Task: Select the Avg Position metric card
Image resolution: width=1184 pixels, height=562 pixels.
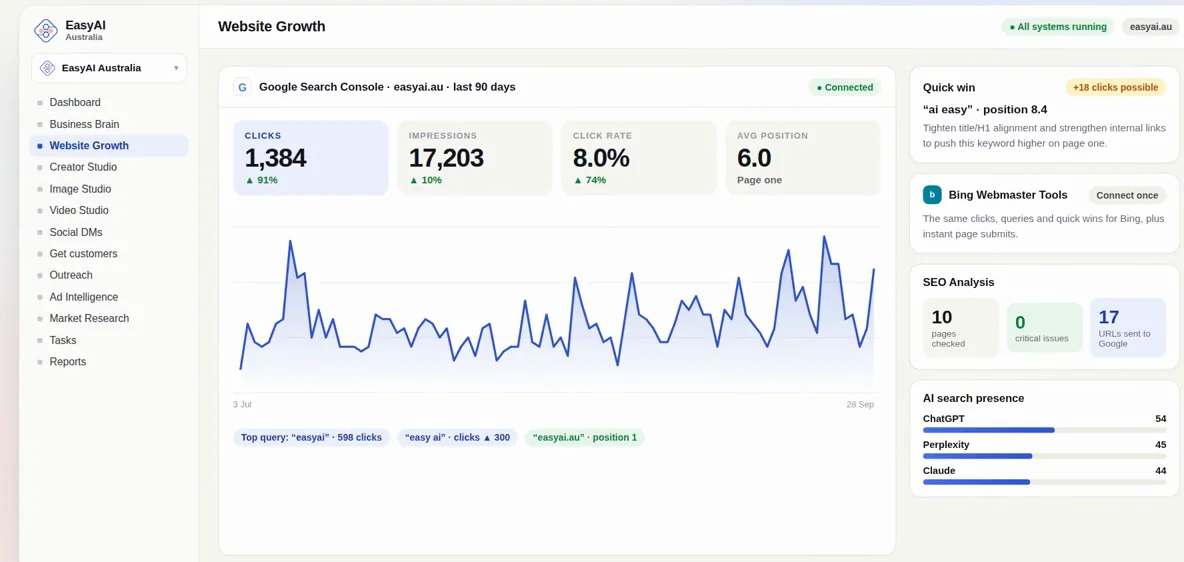Action: (x=803, y=158)
